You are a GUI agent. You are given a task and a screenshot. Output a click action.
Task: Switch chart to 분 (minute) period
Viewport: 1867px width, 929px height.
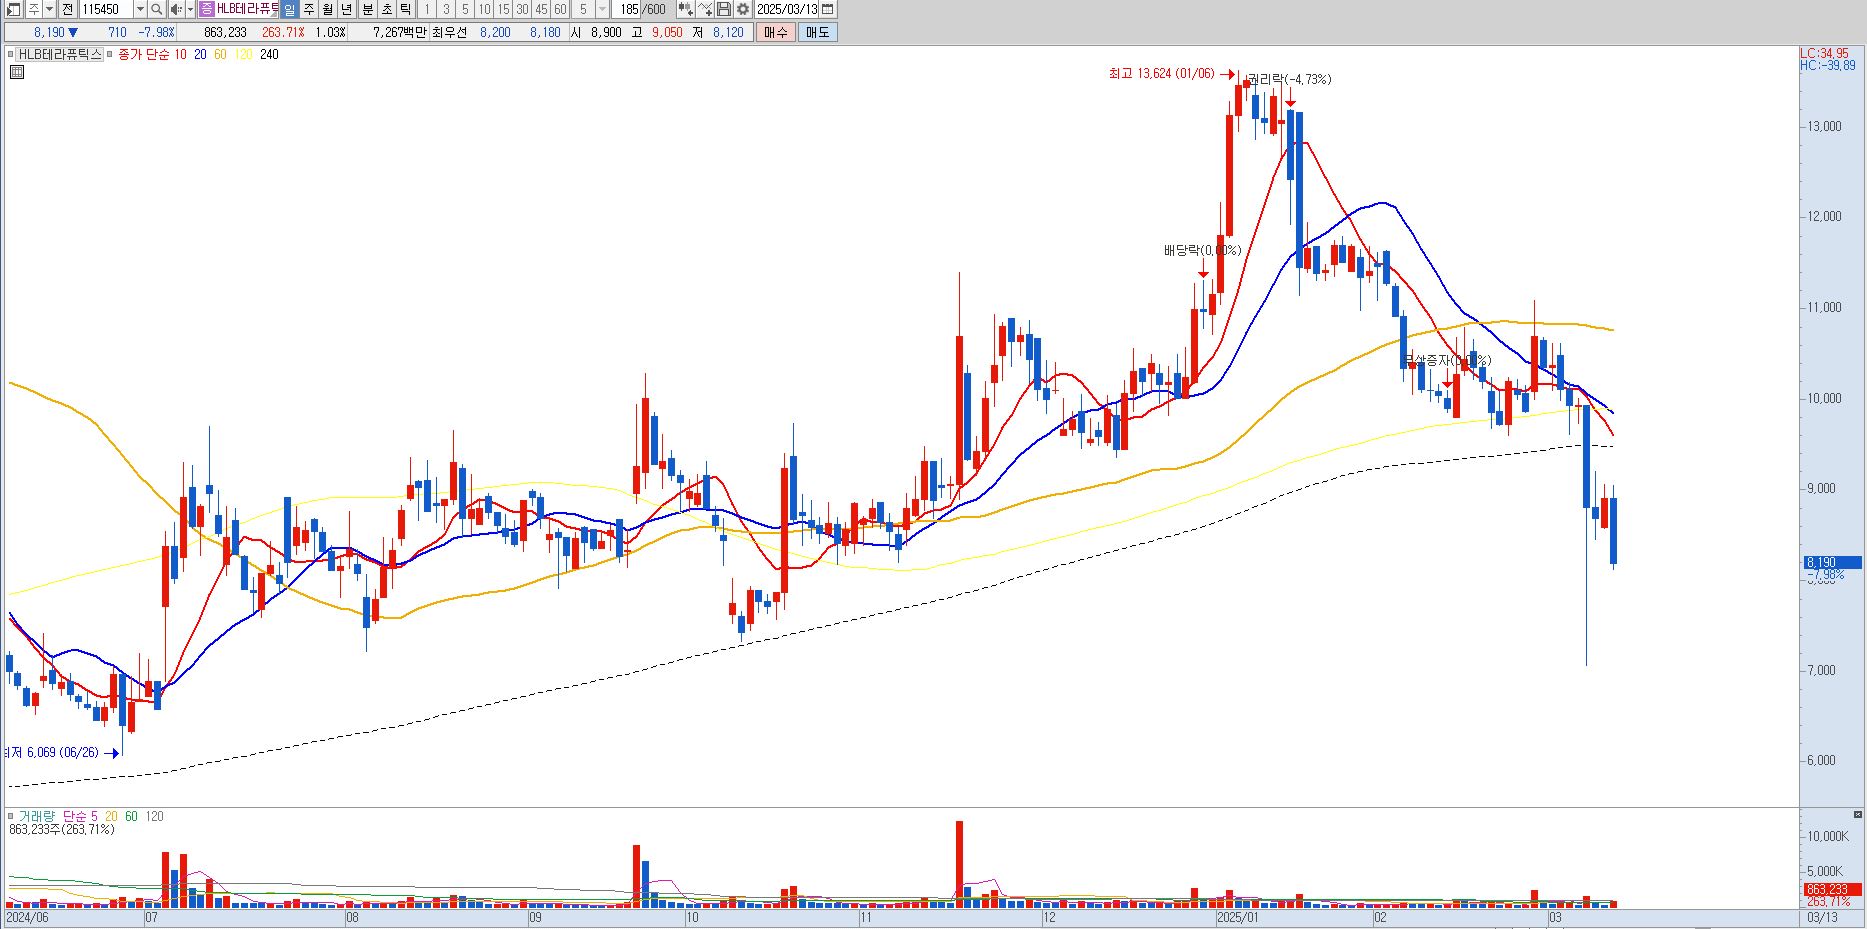click(367, 9)
